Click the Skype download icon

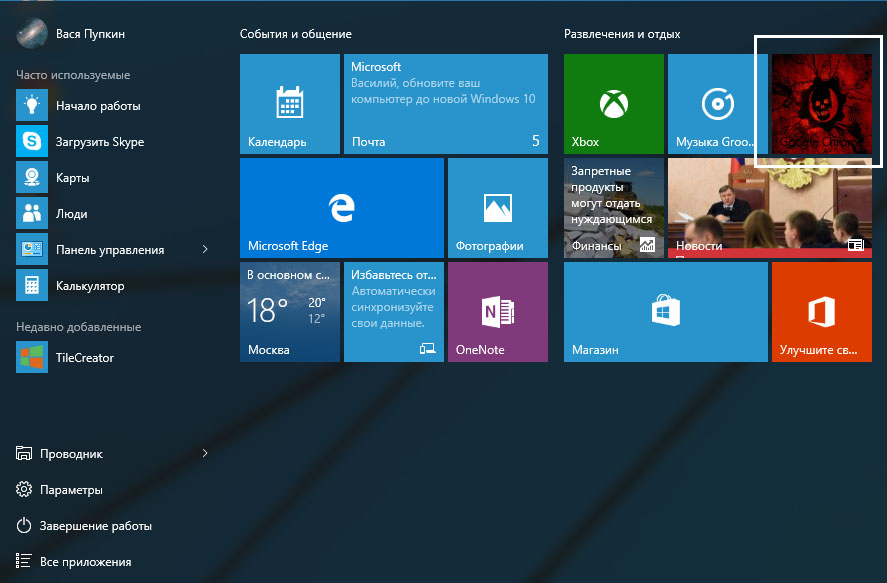(x=32, y=141)
